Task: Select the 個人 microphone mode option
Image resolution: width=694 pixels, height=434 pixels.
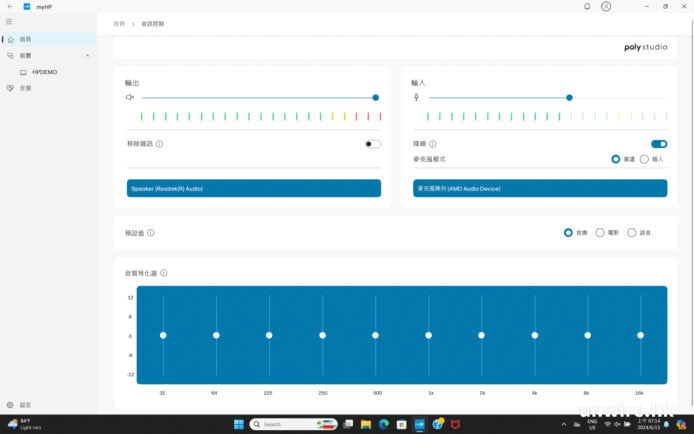Action: point(644,159)
